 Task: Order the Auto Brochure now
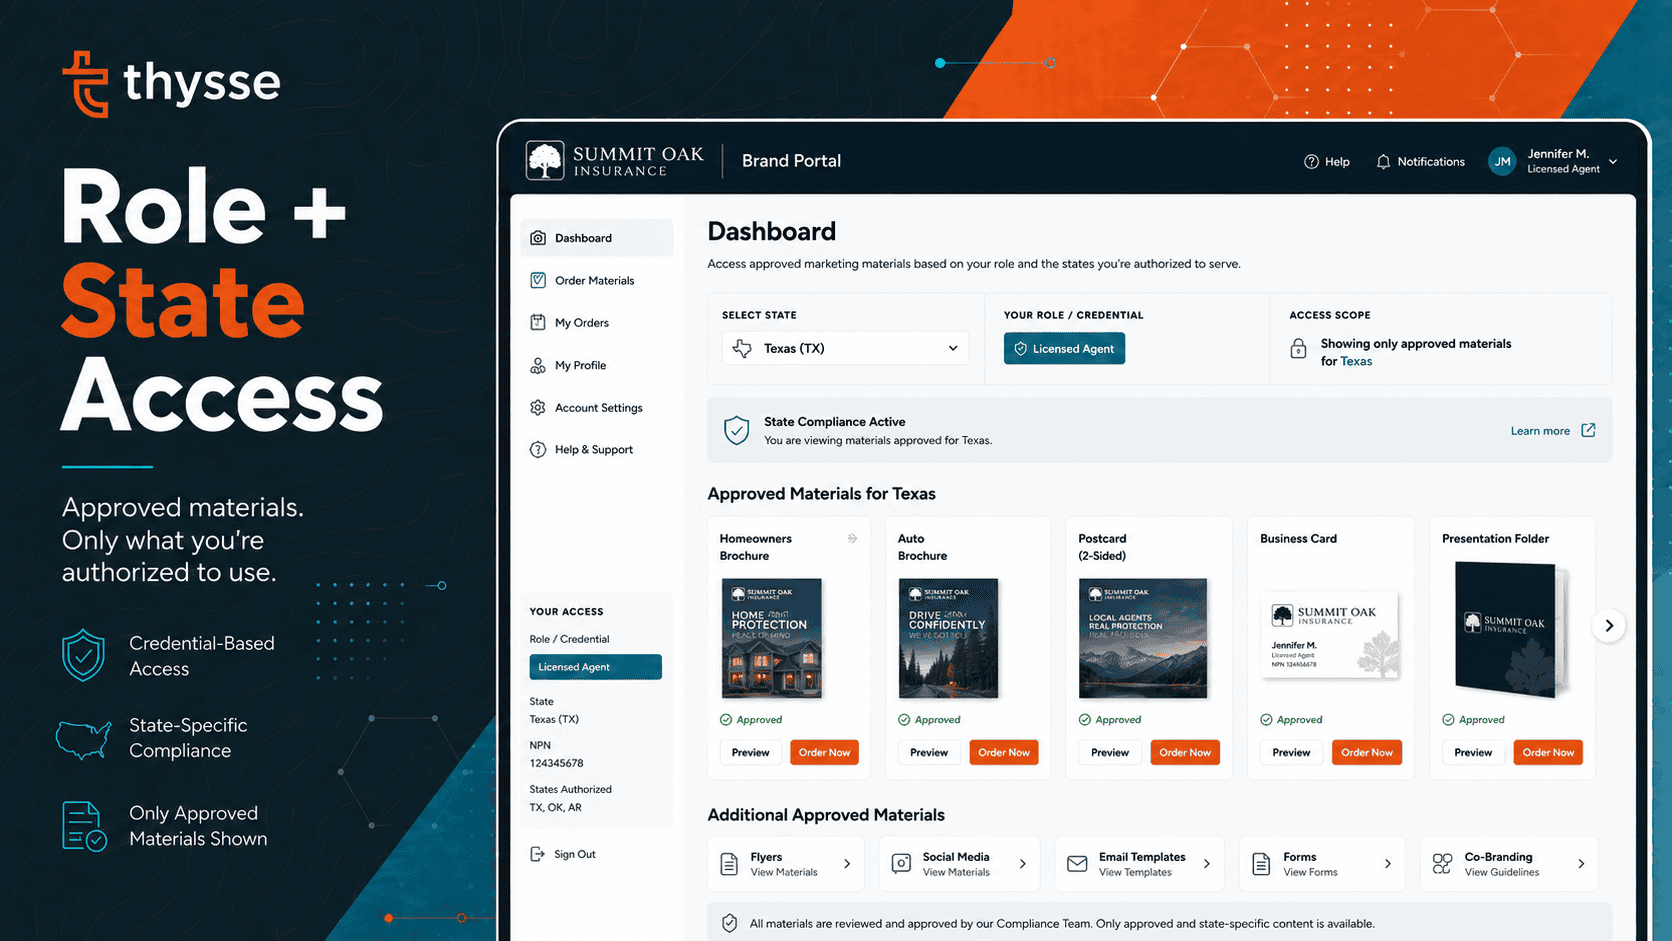(1004, 752)
